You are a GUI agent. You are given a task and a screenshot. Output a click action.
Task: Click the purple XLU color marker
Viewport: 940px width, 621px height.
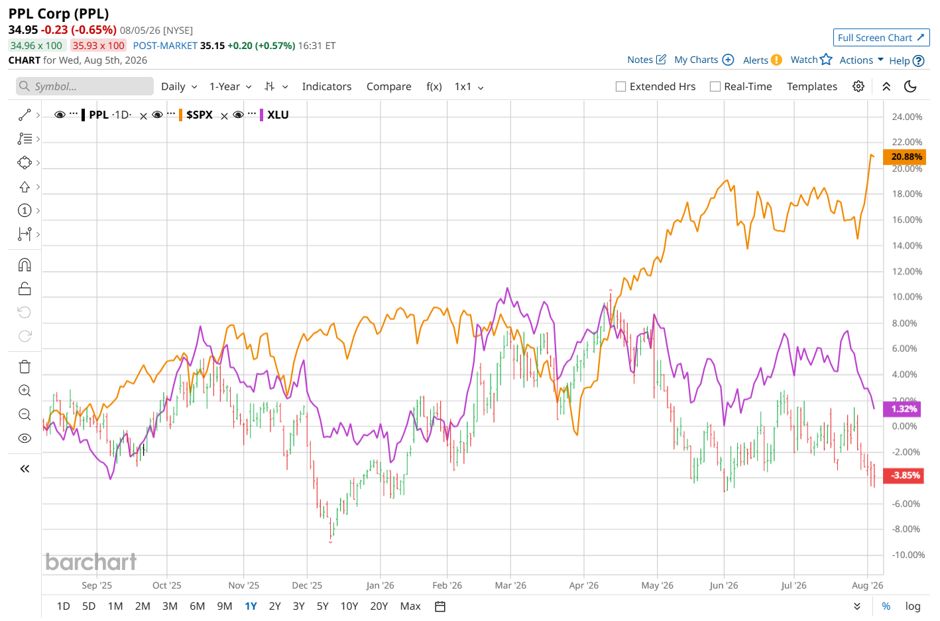point(261,114)
